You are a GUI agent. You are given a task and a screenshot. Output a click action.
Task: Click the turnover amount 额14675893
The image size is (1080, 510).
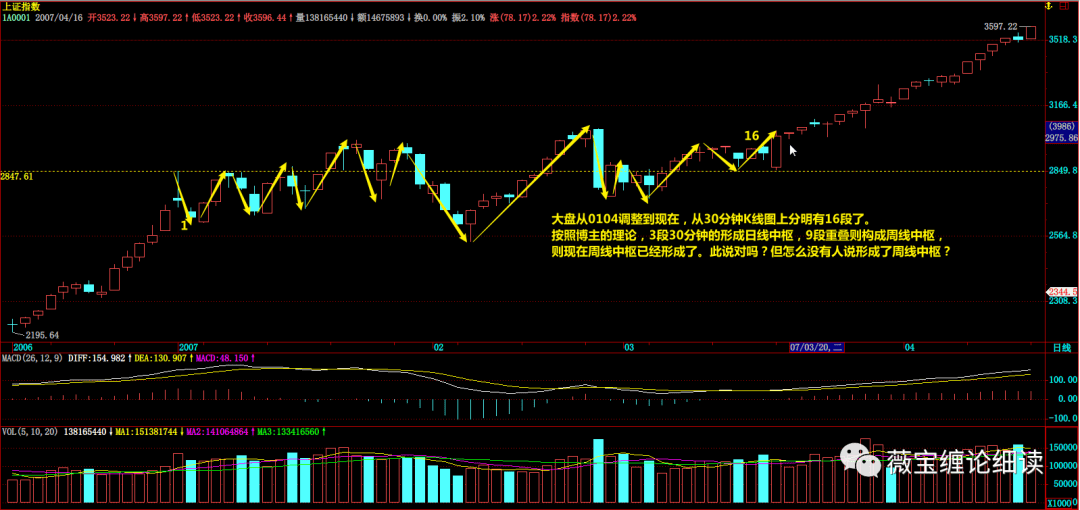point(380,17)
